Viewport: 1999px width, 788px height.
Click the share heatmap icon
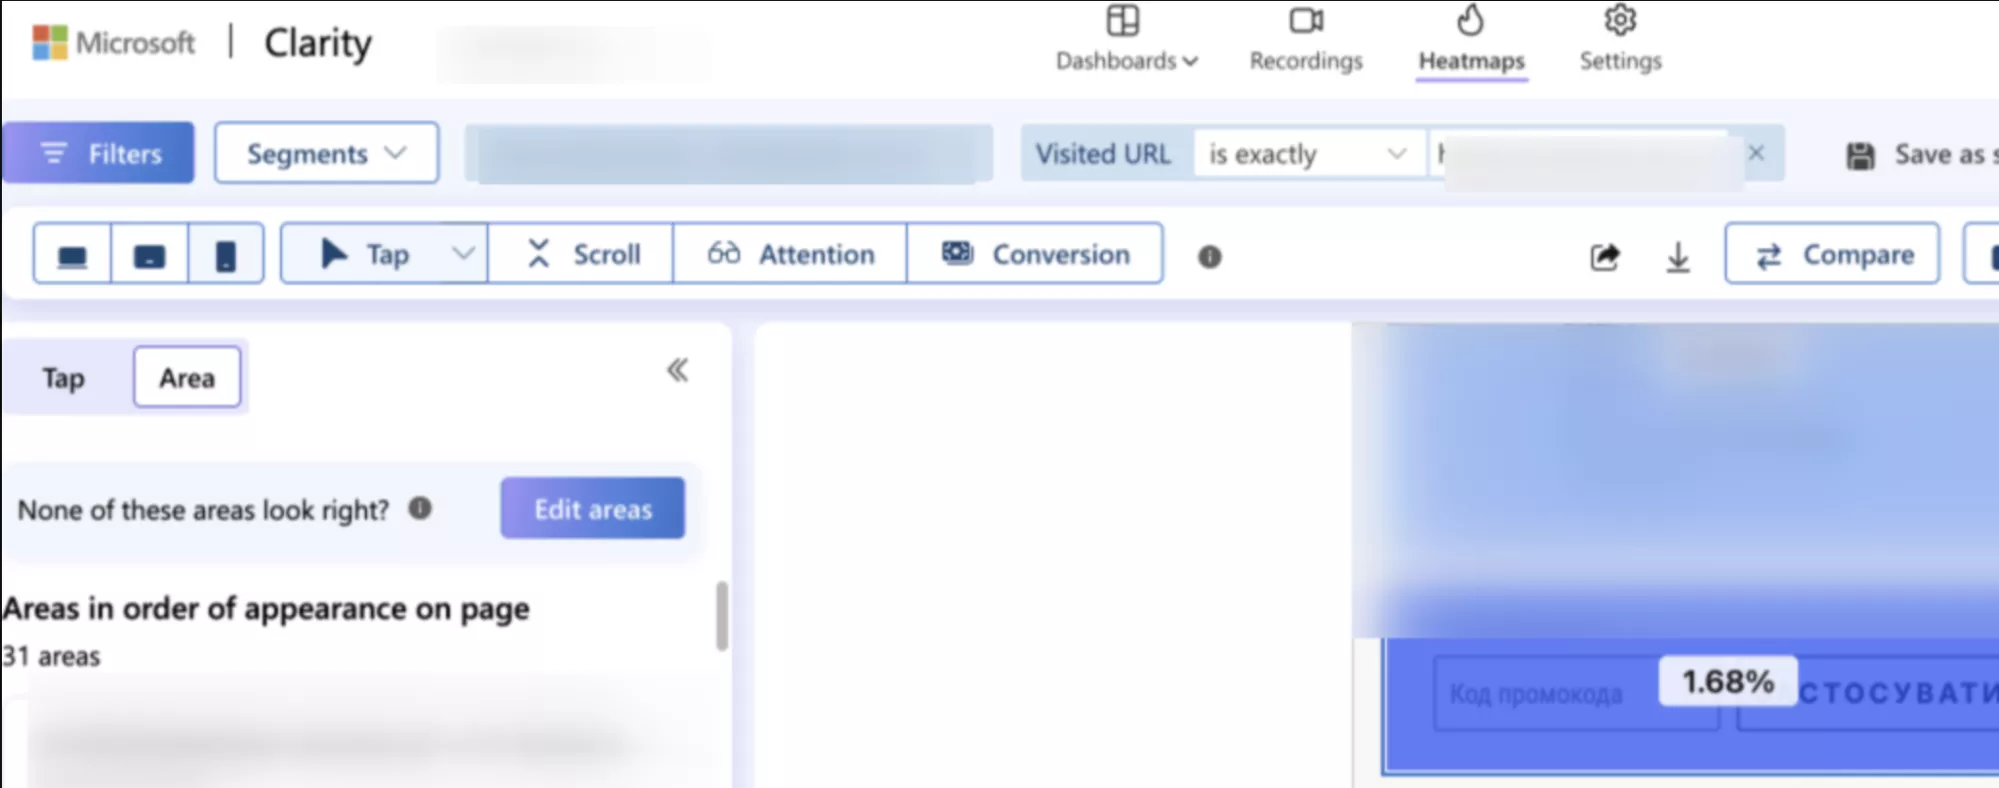1604,257
